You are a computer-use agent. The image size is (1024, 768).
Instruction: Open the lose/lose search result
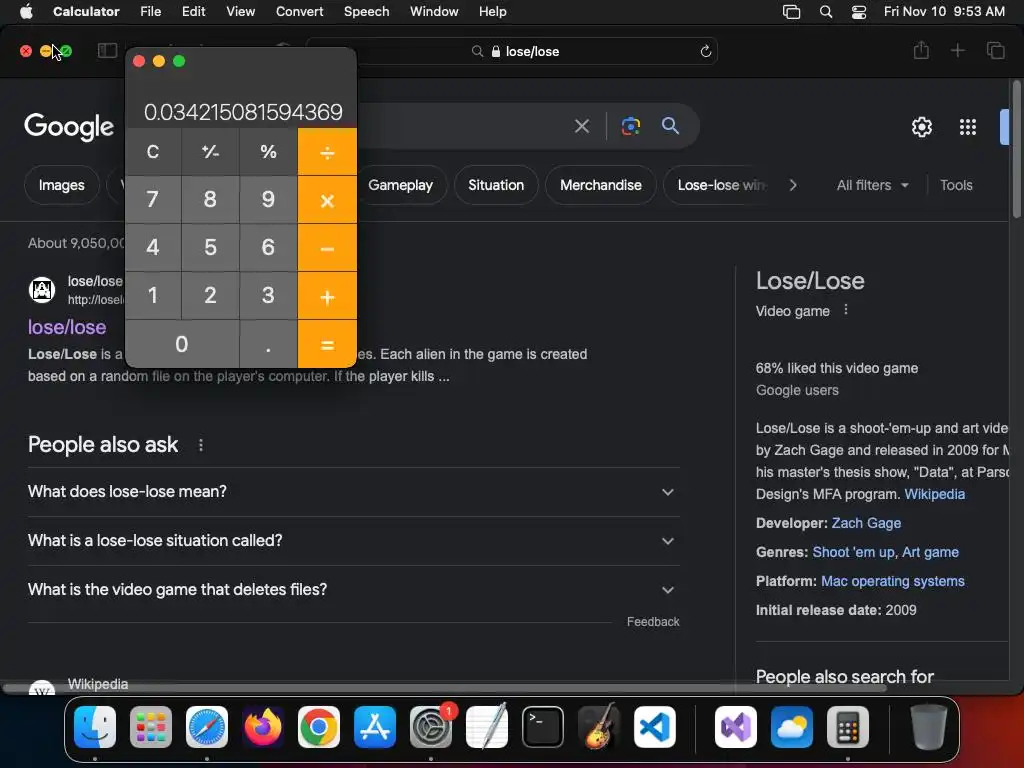coord(67,327)
